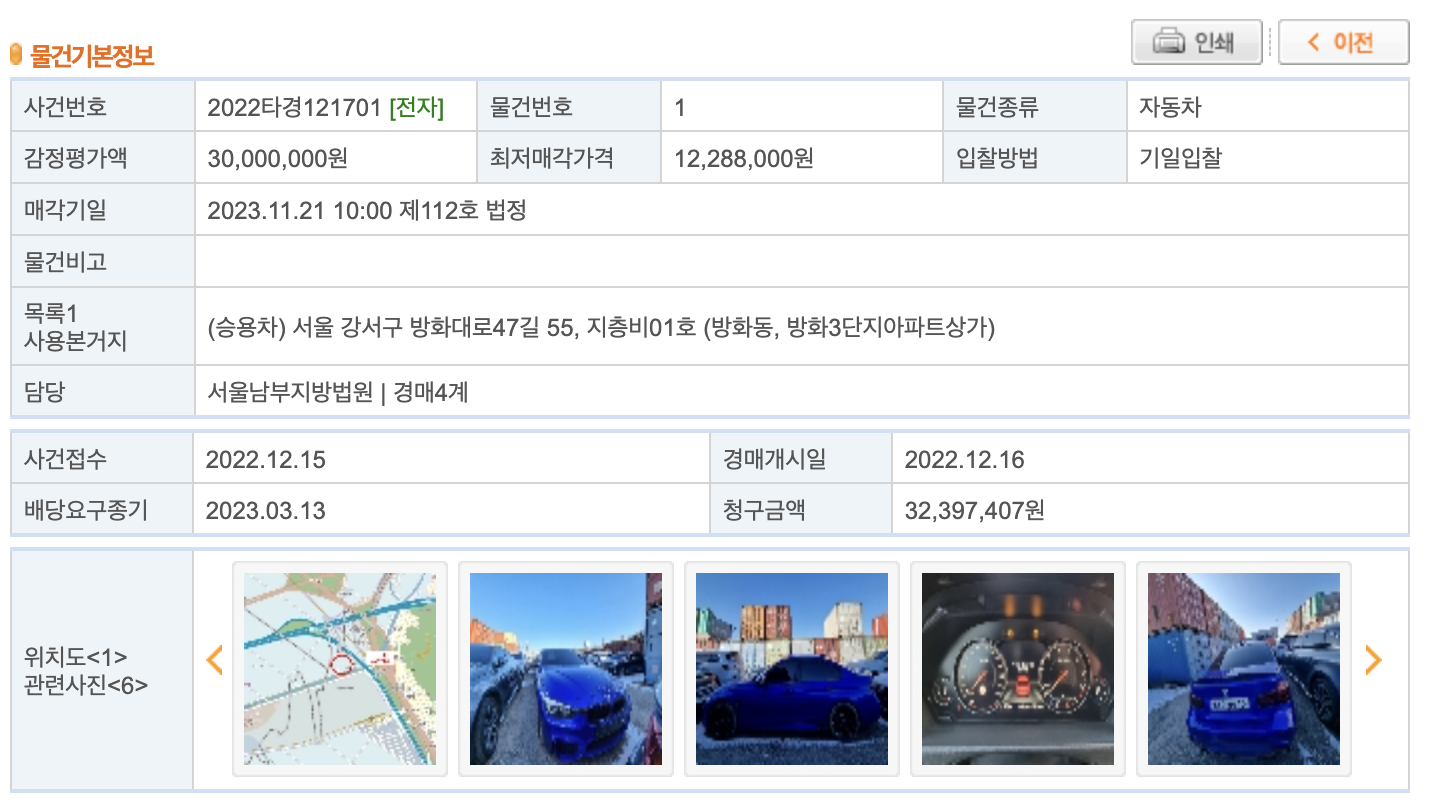Click the 인쇄 print button

click(x=1196, y=43)
